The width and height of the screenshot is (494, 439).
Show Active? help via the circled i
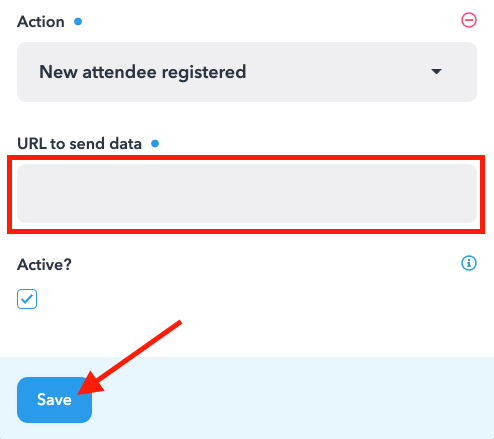pyautogui.click(x=469, y=263)
